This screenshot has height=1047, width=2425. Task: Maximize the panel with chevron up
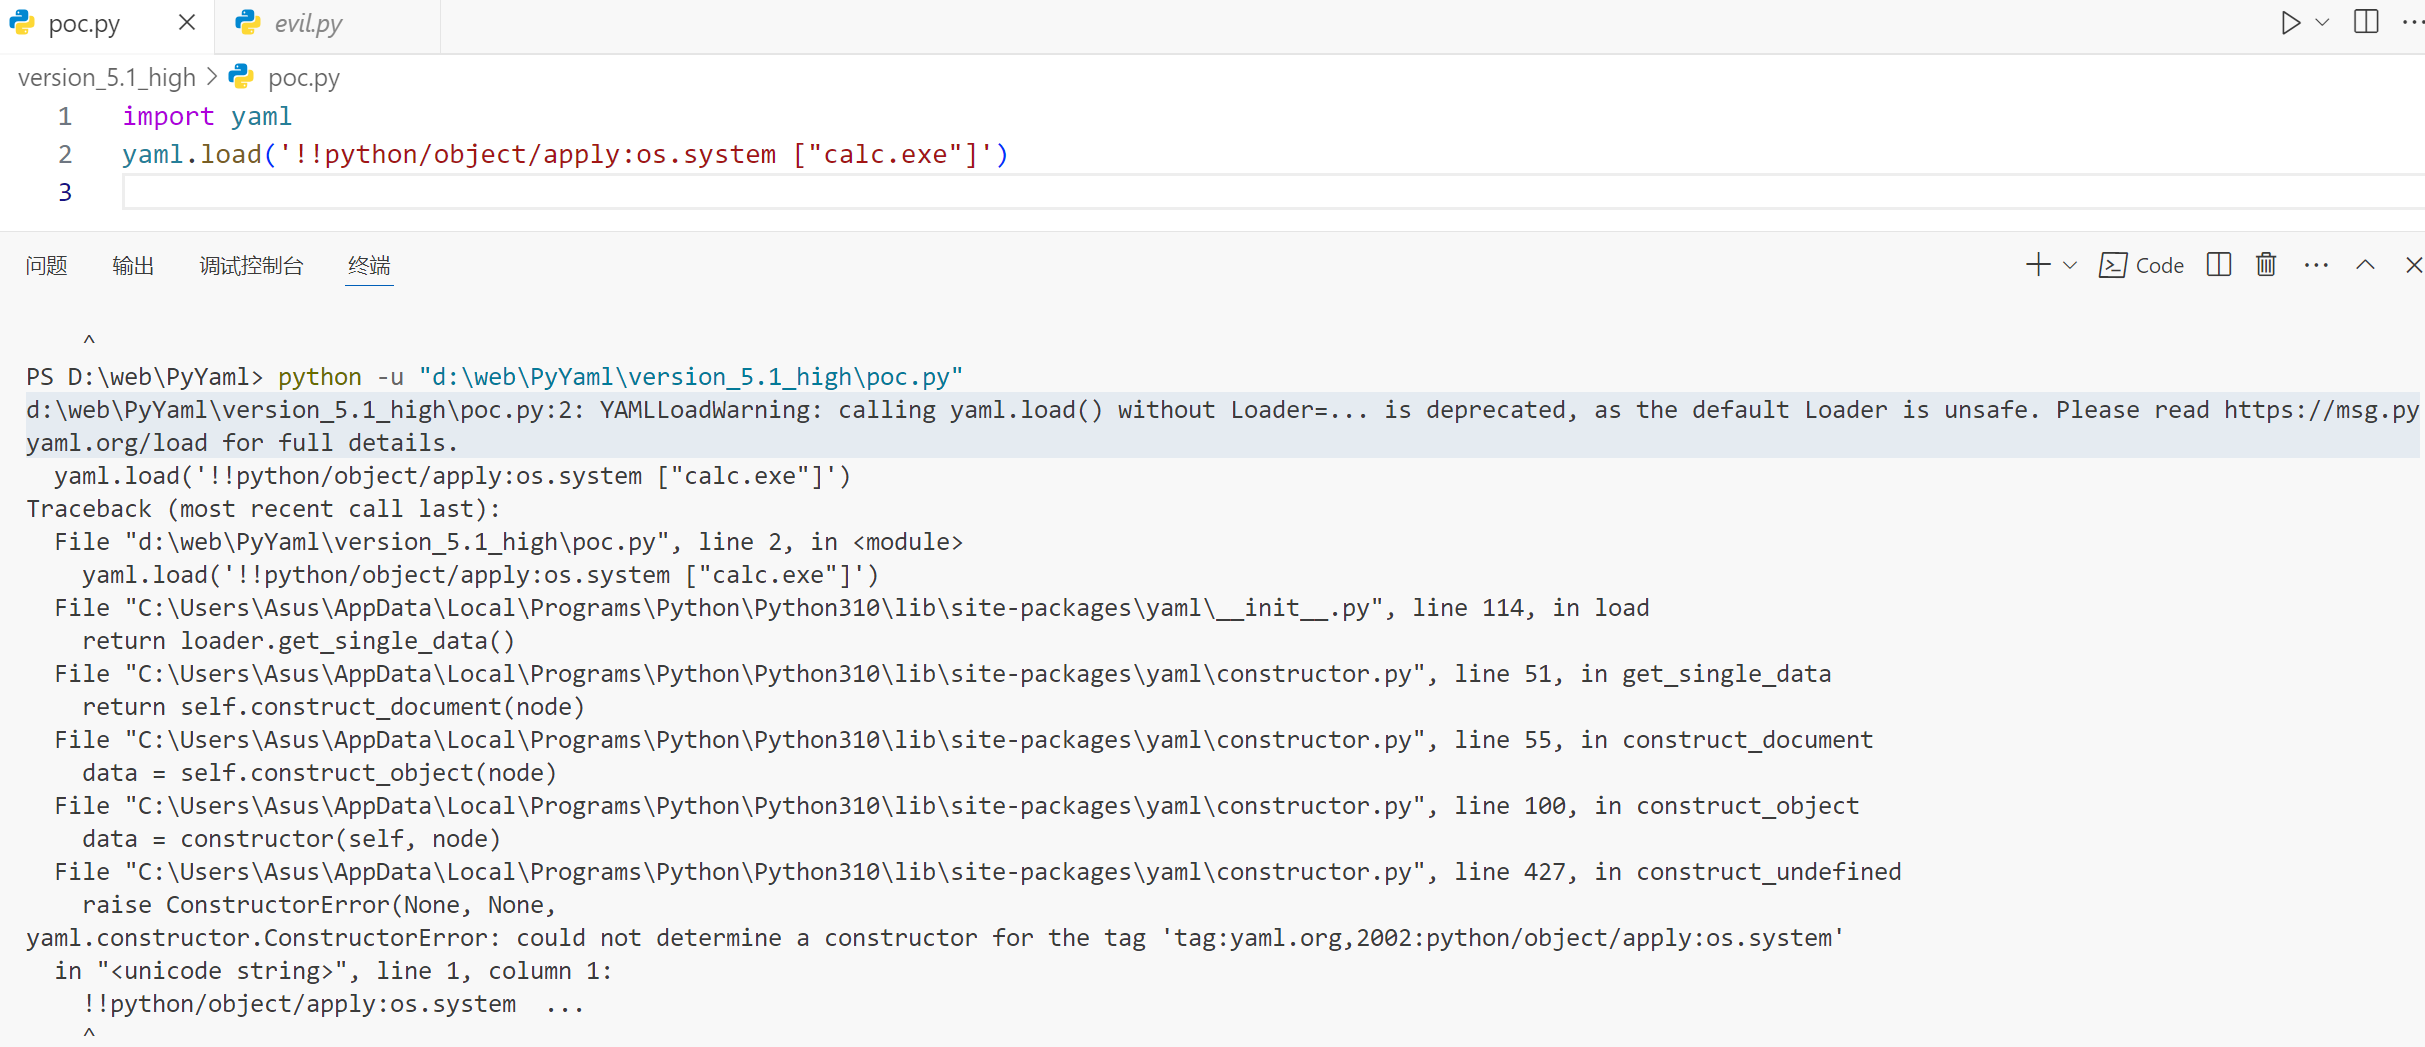click(2365, 265)
